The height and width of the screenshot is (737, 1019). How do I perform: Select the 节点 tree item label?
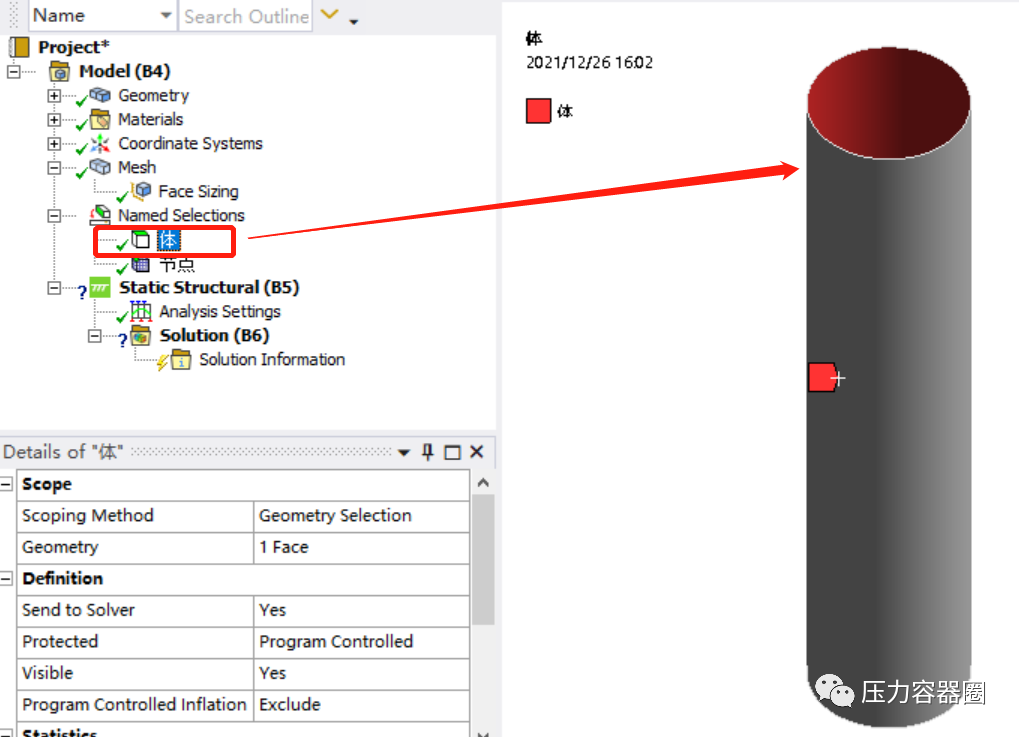coord(177,265)
